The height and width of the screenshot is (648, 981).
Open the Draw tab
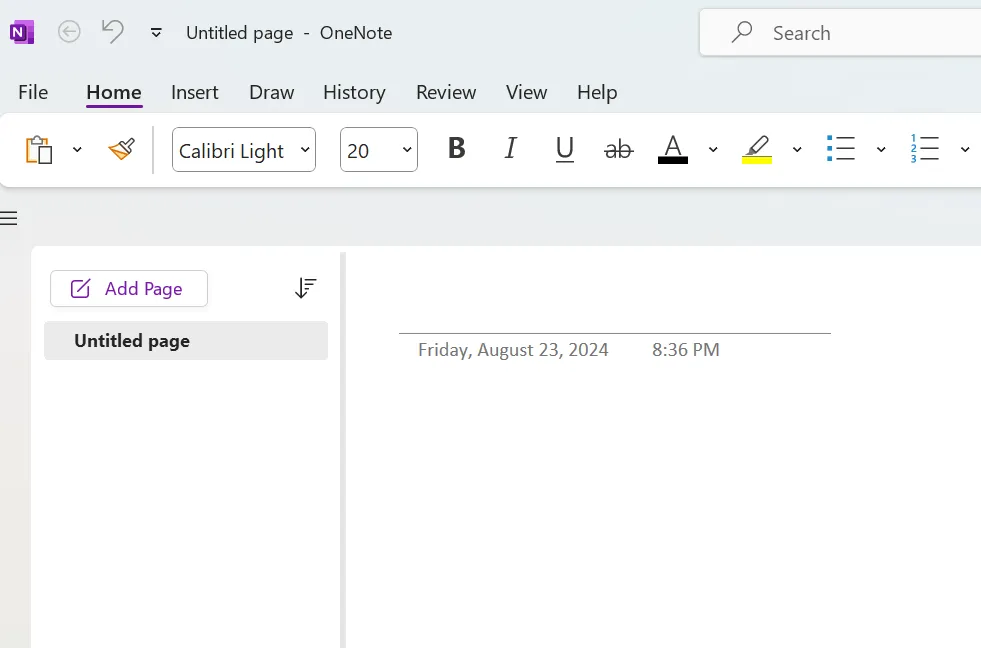pyautogui.click(x=272, y=93)
